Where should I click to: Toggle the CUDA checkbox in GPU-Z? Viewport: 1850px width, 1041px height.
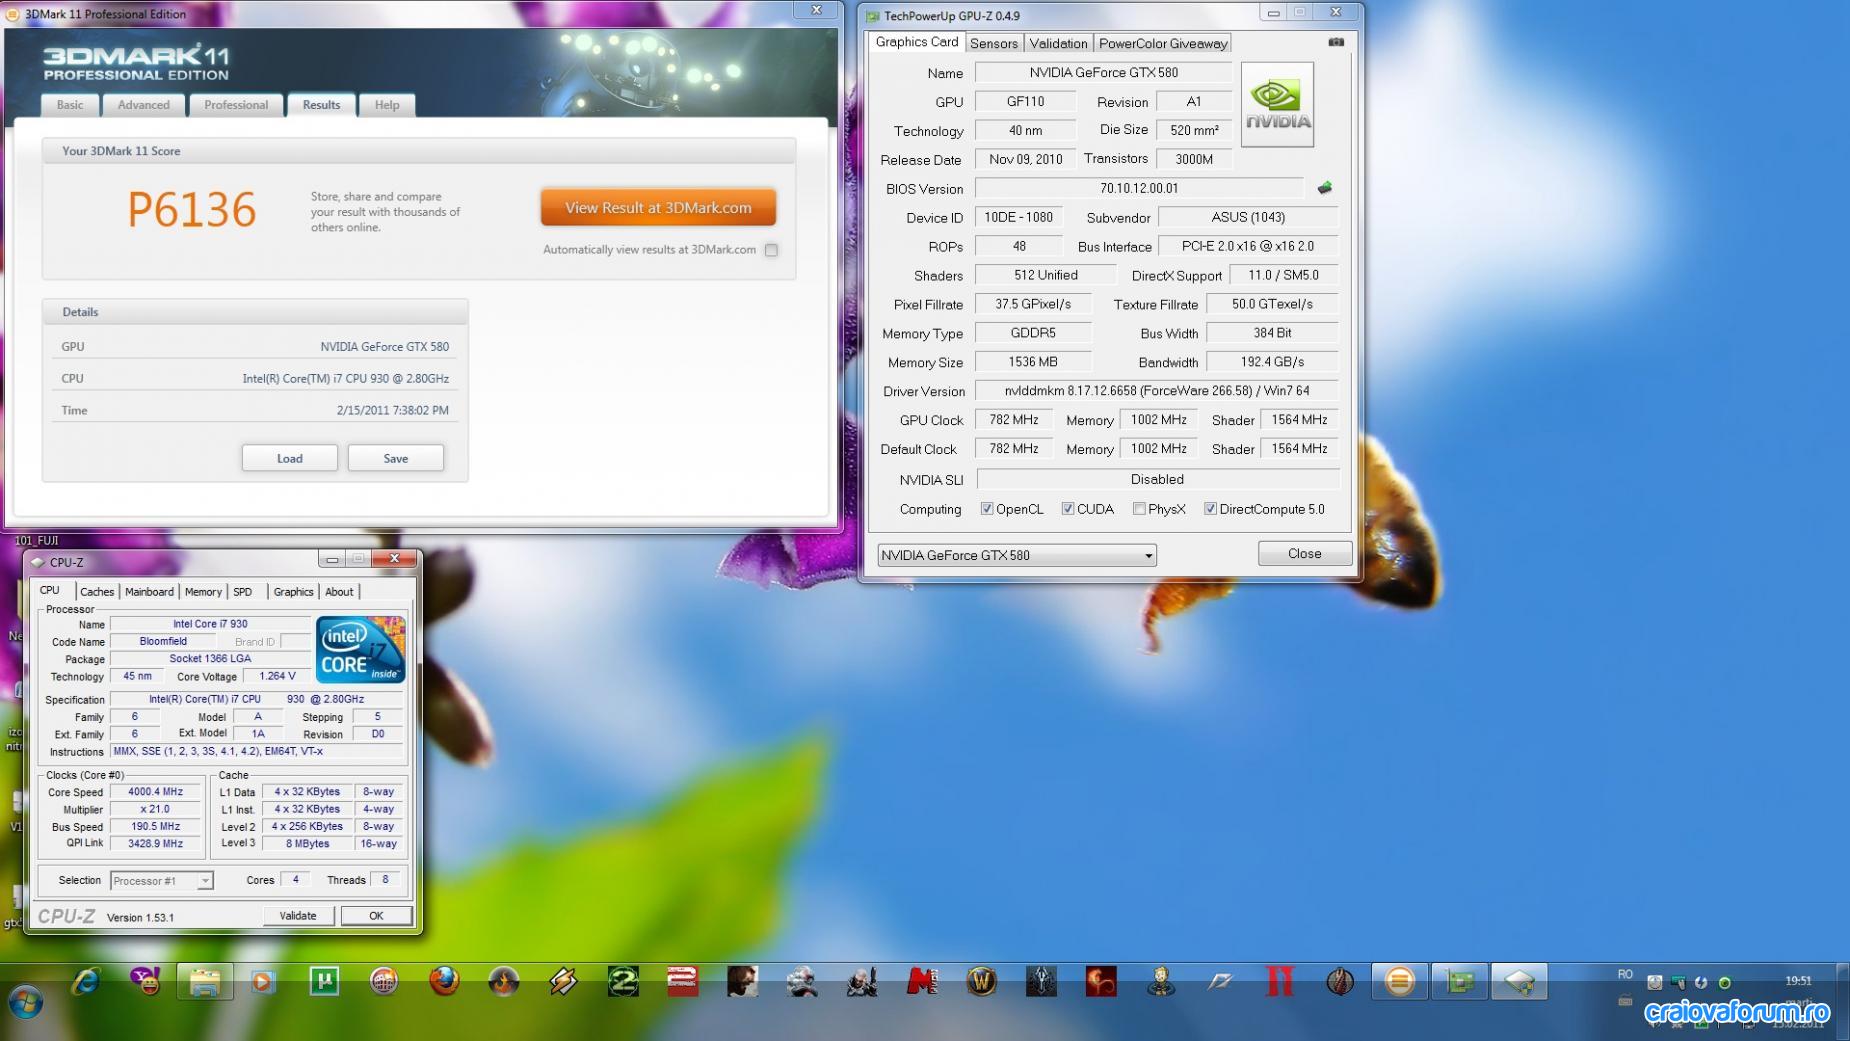1068,509
